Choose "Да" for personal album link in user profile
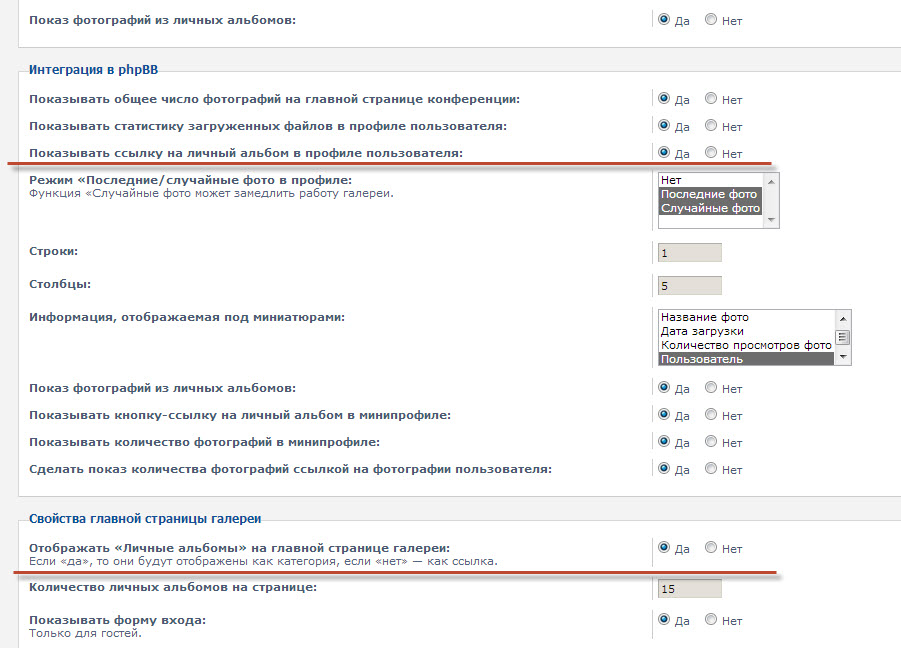This screenshot has width=901, height=648. 664,153
